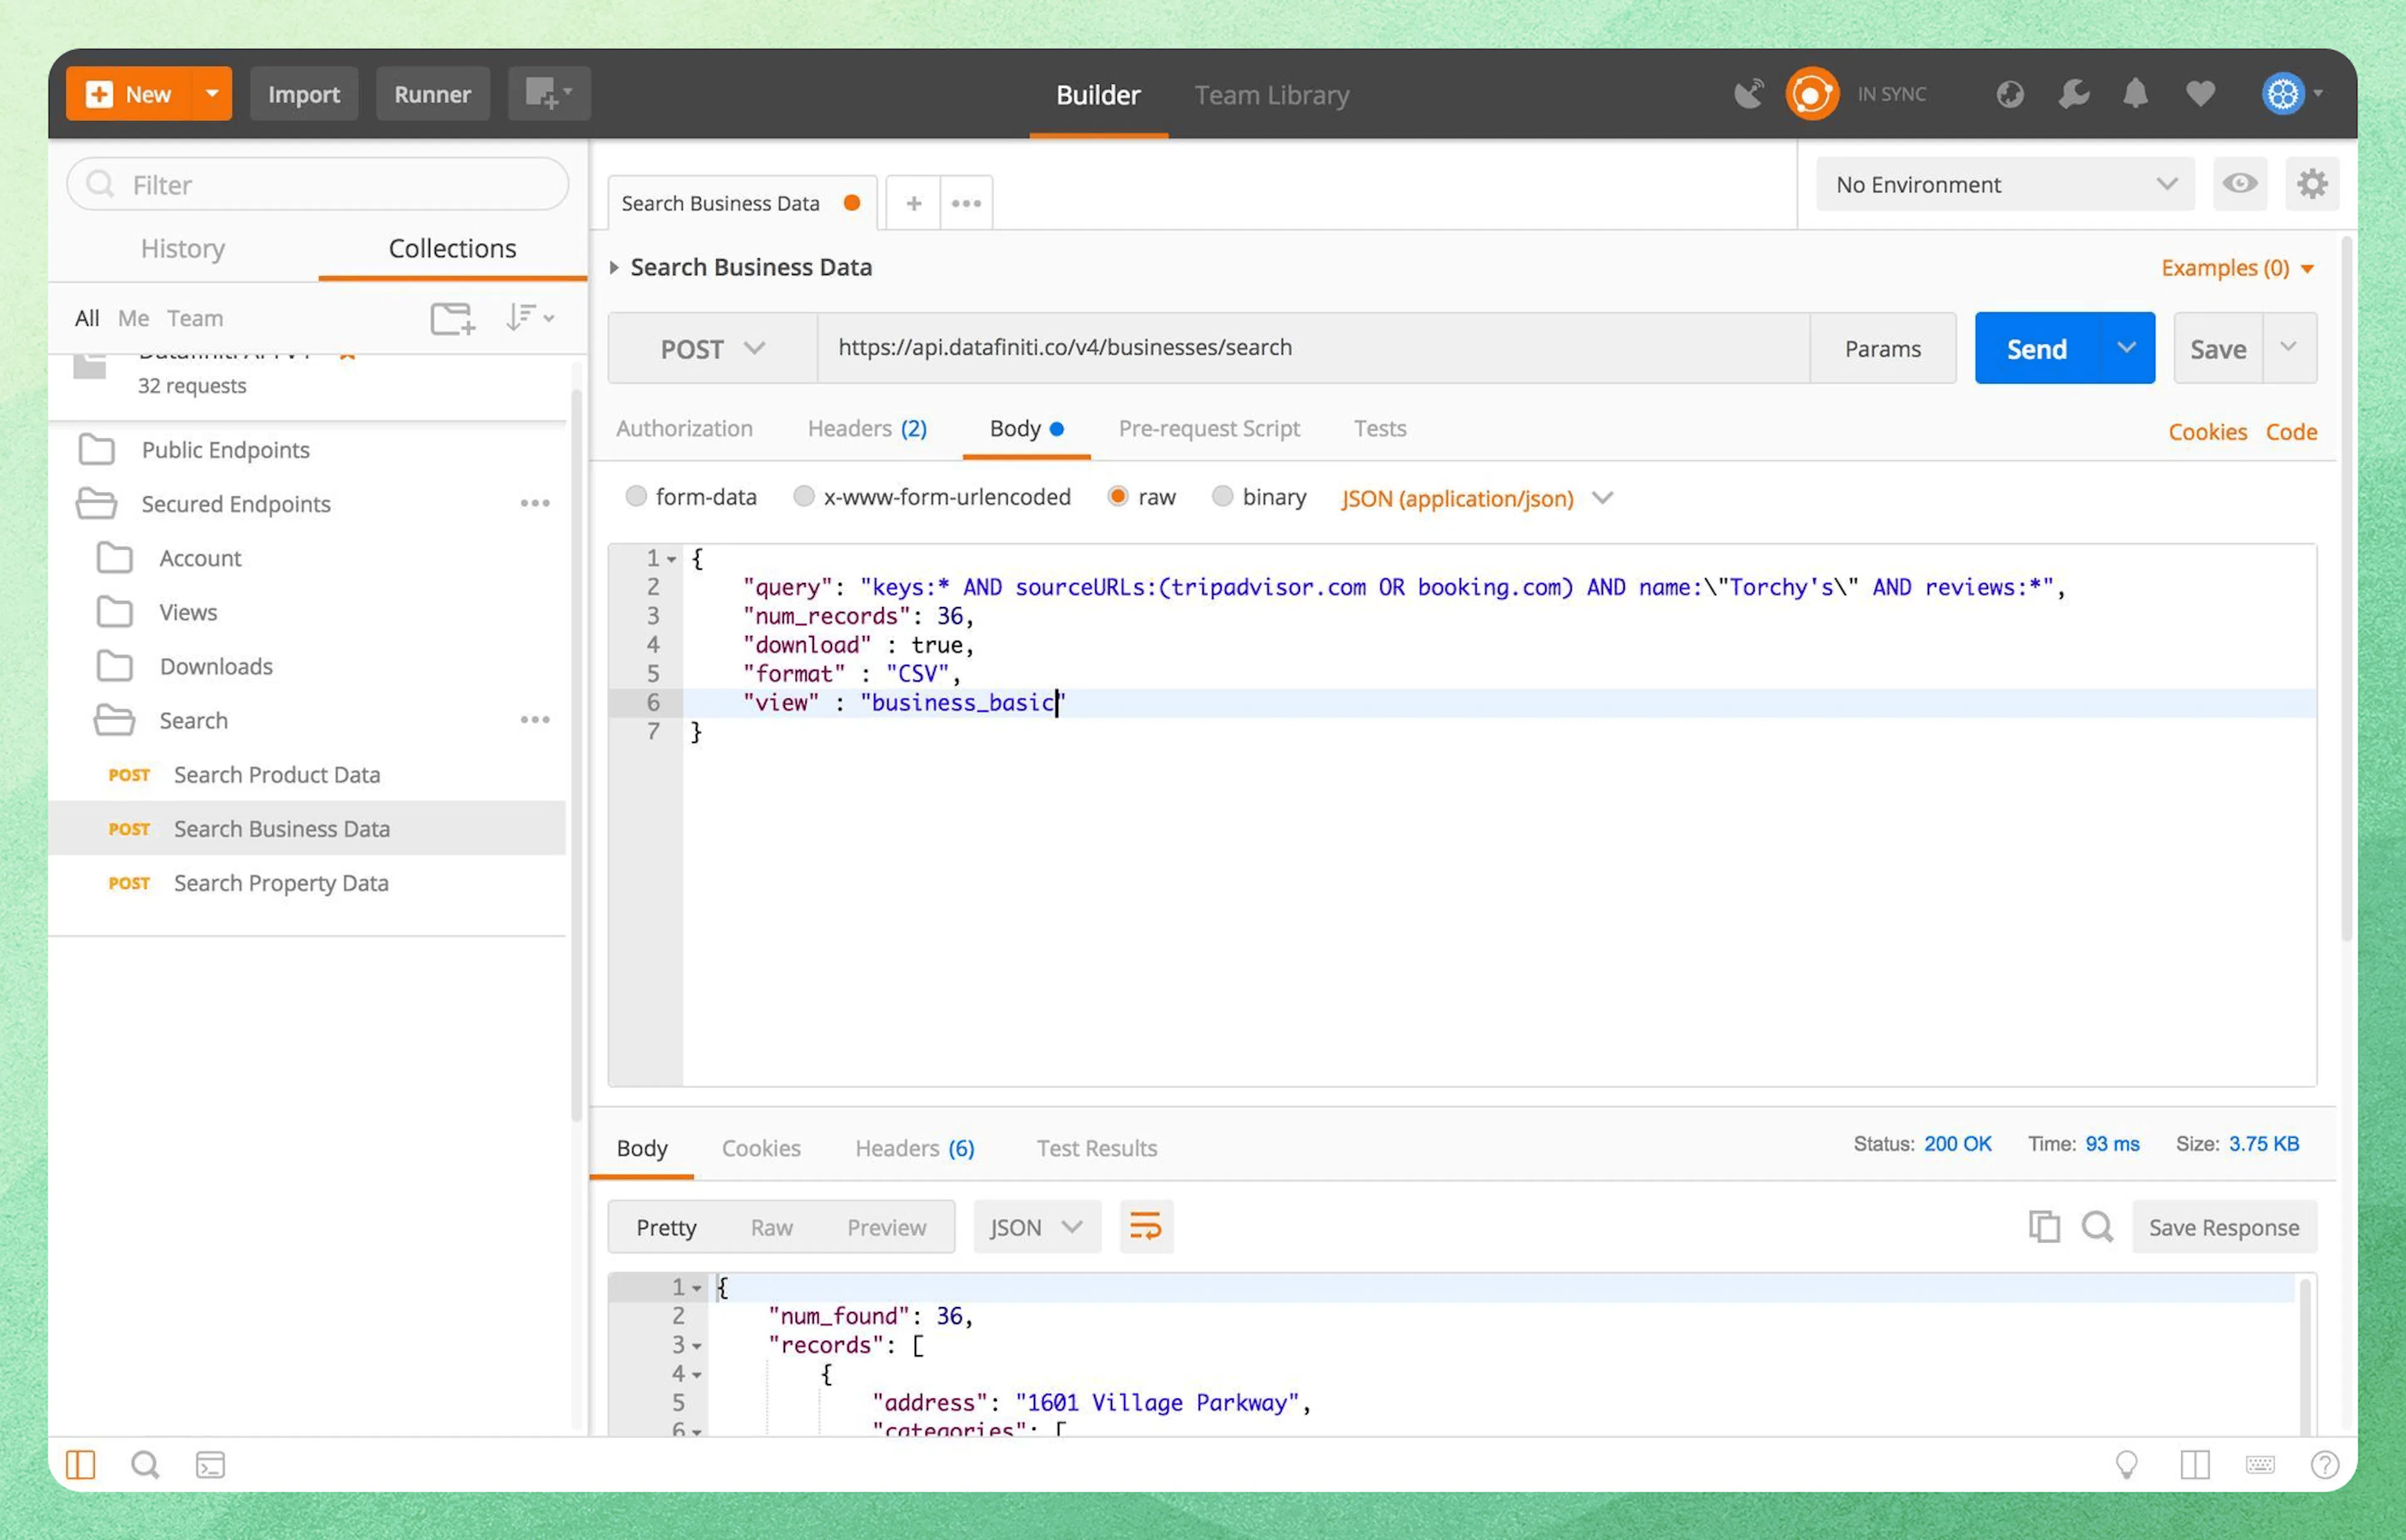Switch to the Team Library view
This screenshot has height=1540, width=2406.
[x=1271, y=95]
